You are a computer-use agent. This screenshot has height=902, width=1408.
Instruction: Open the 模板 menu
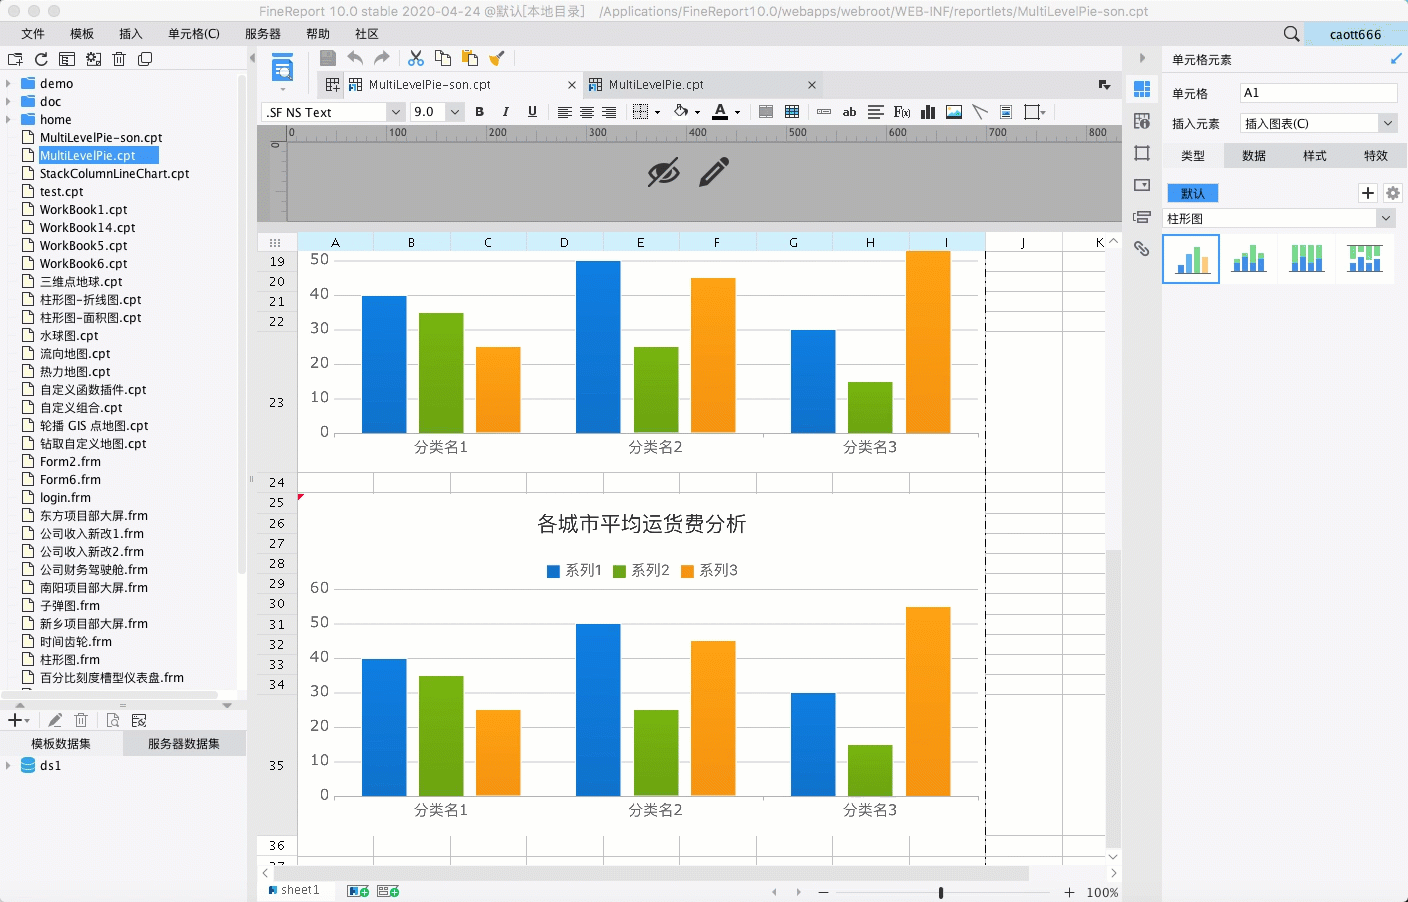click(82, 34)
